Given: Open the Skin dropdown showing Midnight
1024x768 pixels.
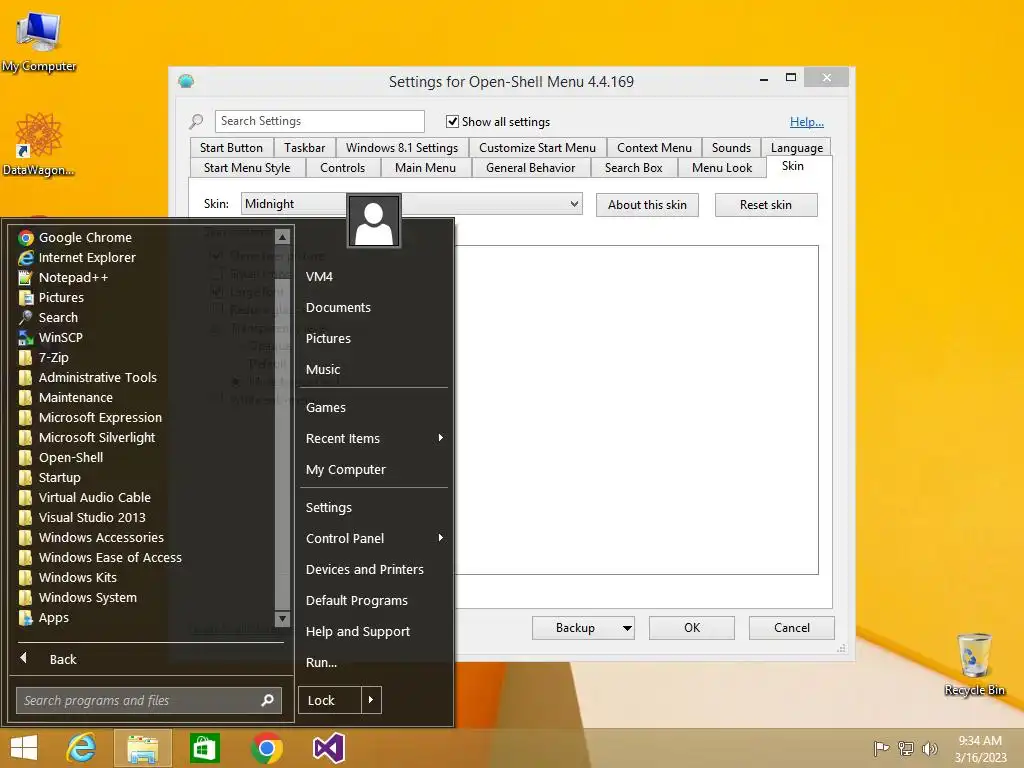Looking at the screenshot, I should point(411,204).
